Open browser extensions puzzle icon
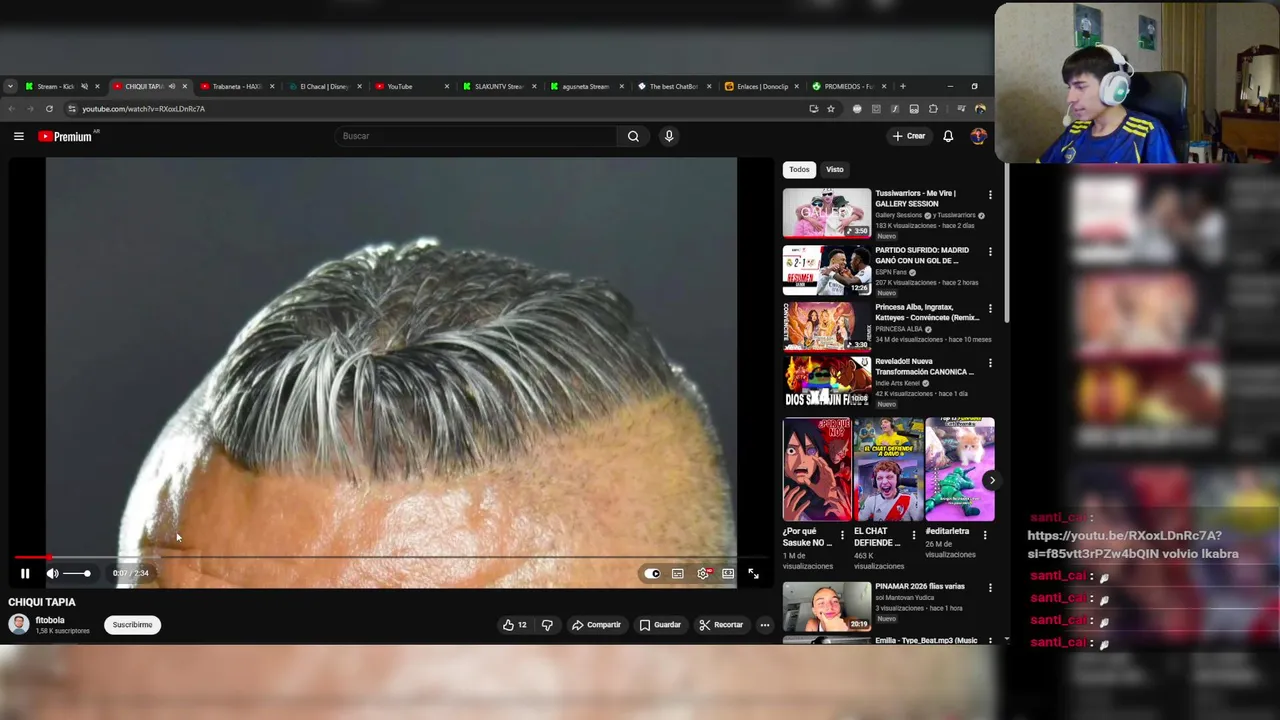This screenshot has height=720, width=1280. [933, 108]
